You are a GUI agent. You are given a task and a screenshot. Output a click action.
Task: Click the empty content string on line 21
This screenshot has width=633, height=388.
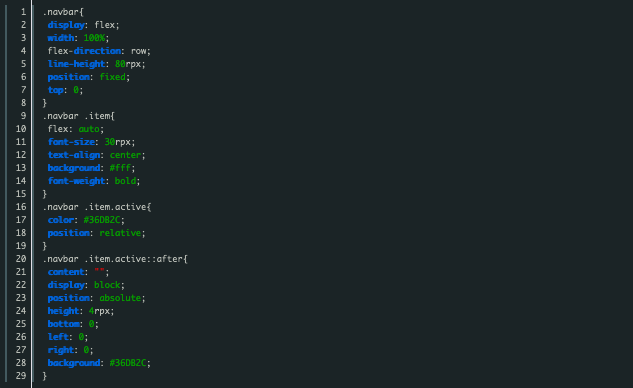pyautogui.click(x=99, y=271)
